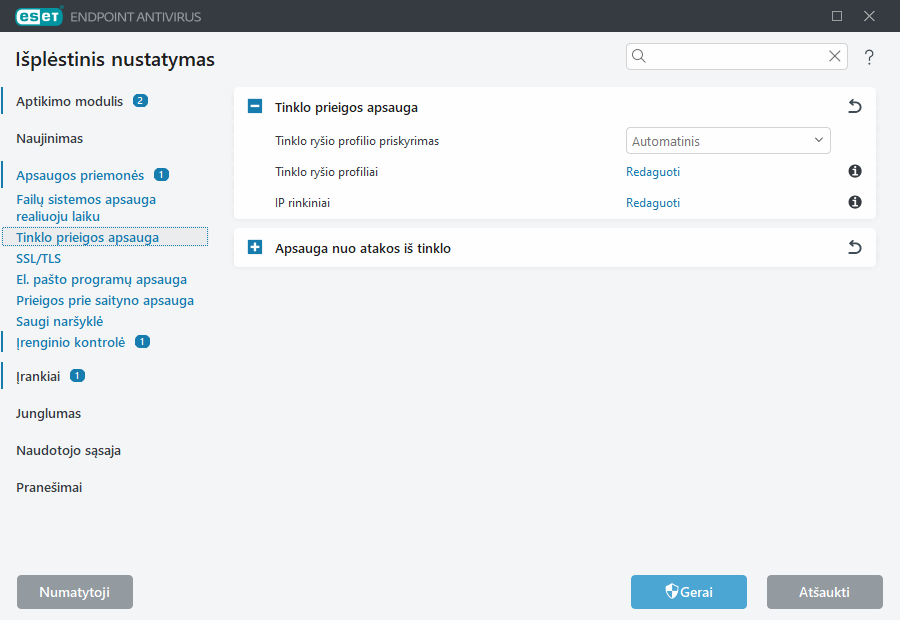Click the IP rinkiniai label
Image resolution: width=900 pixels, height=620 pixels.
pyautogui.click(x=302, y=203)
